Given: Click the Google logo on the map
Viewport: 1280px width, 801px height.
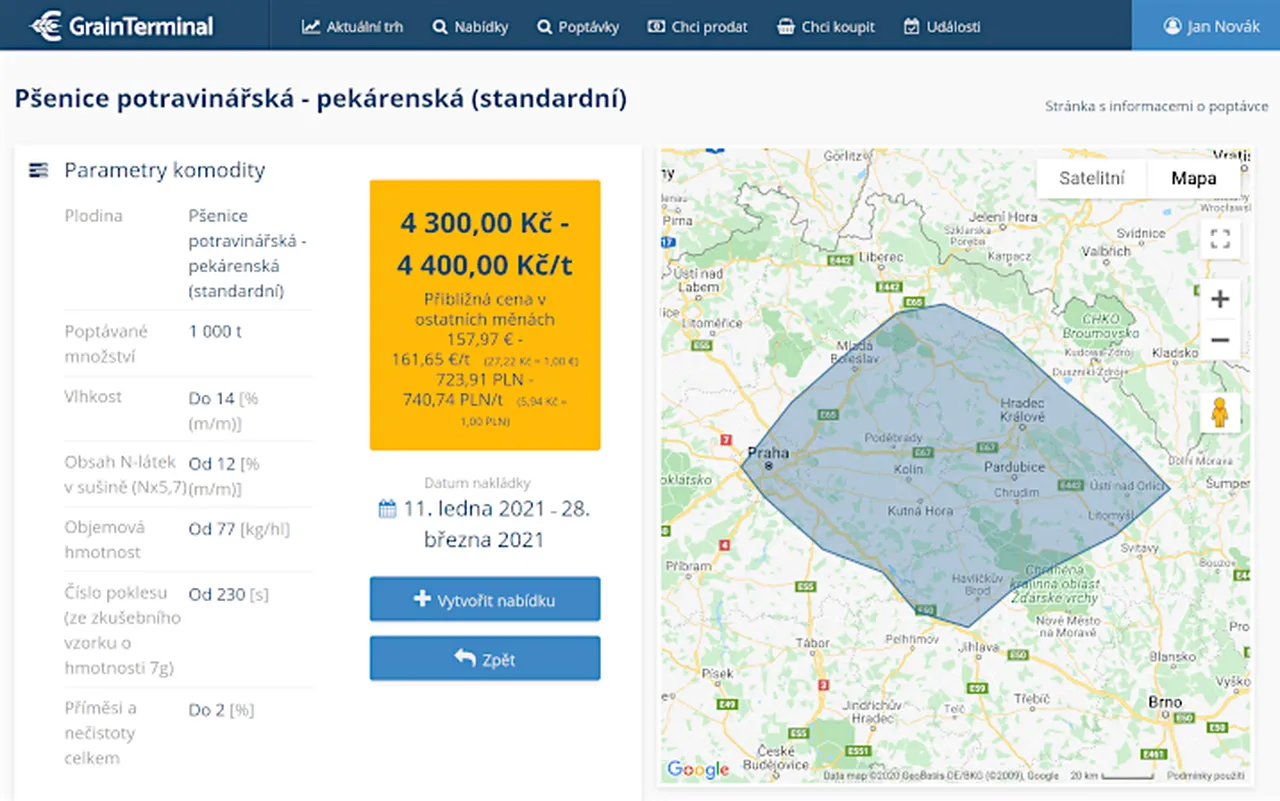Looking at the screenshot, I should 698,769.
